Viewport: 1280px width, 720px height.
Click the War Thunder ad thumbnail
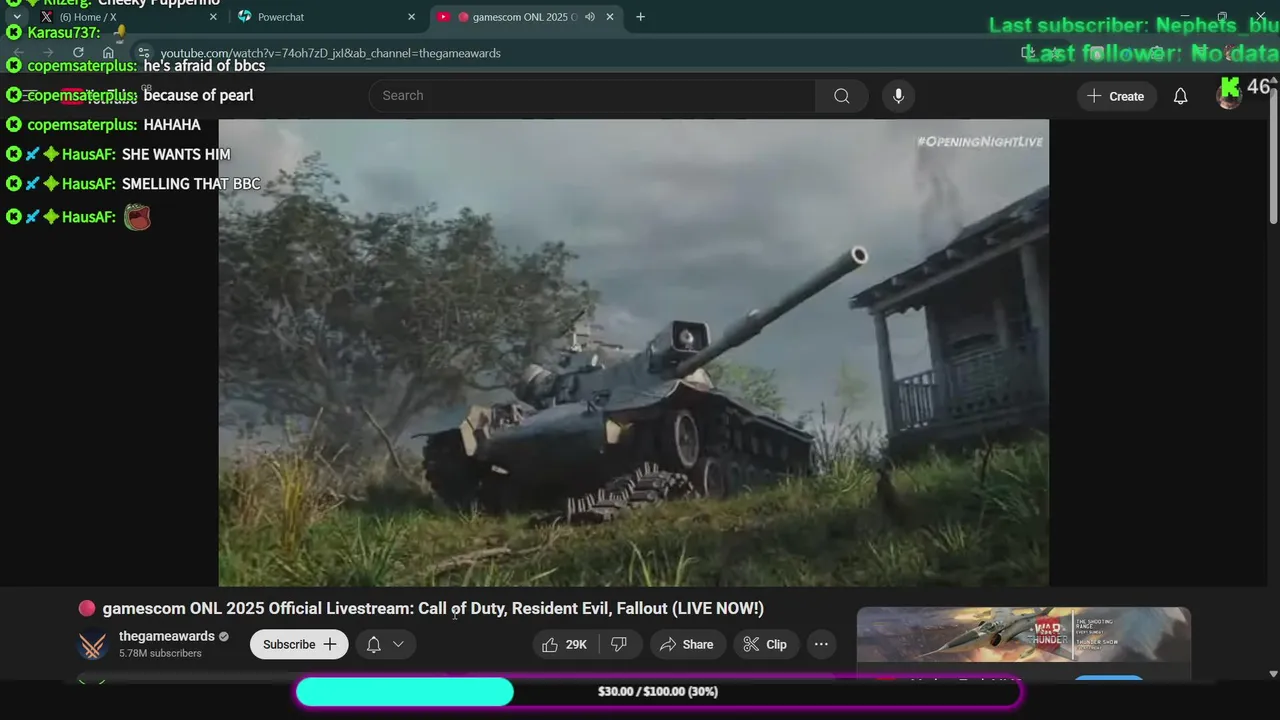[x=1024, y=634]
